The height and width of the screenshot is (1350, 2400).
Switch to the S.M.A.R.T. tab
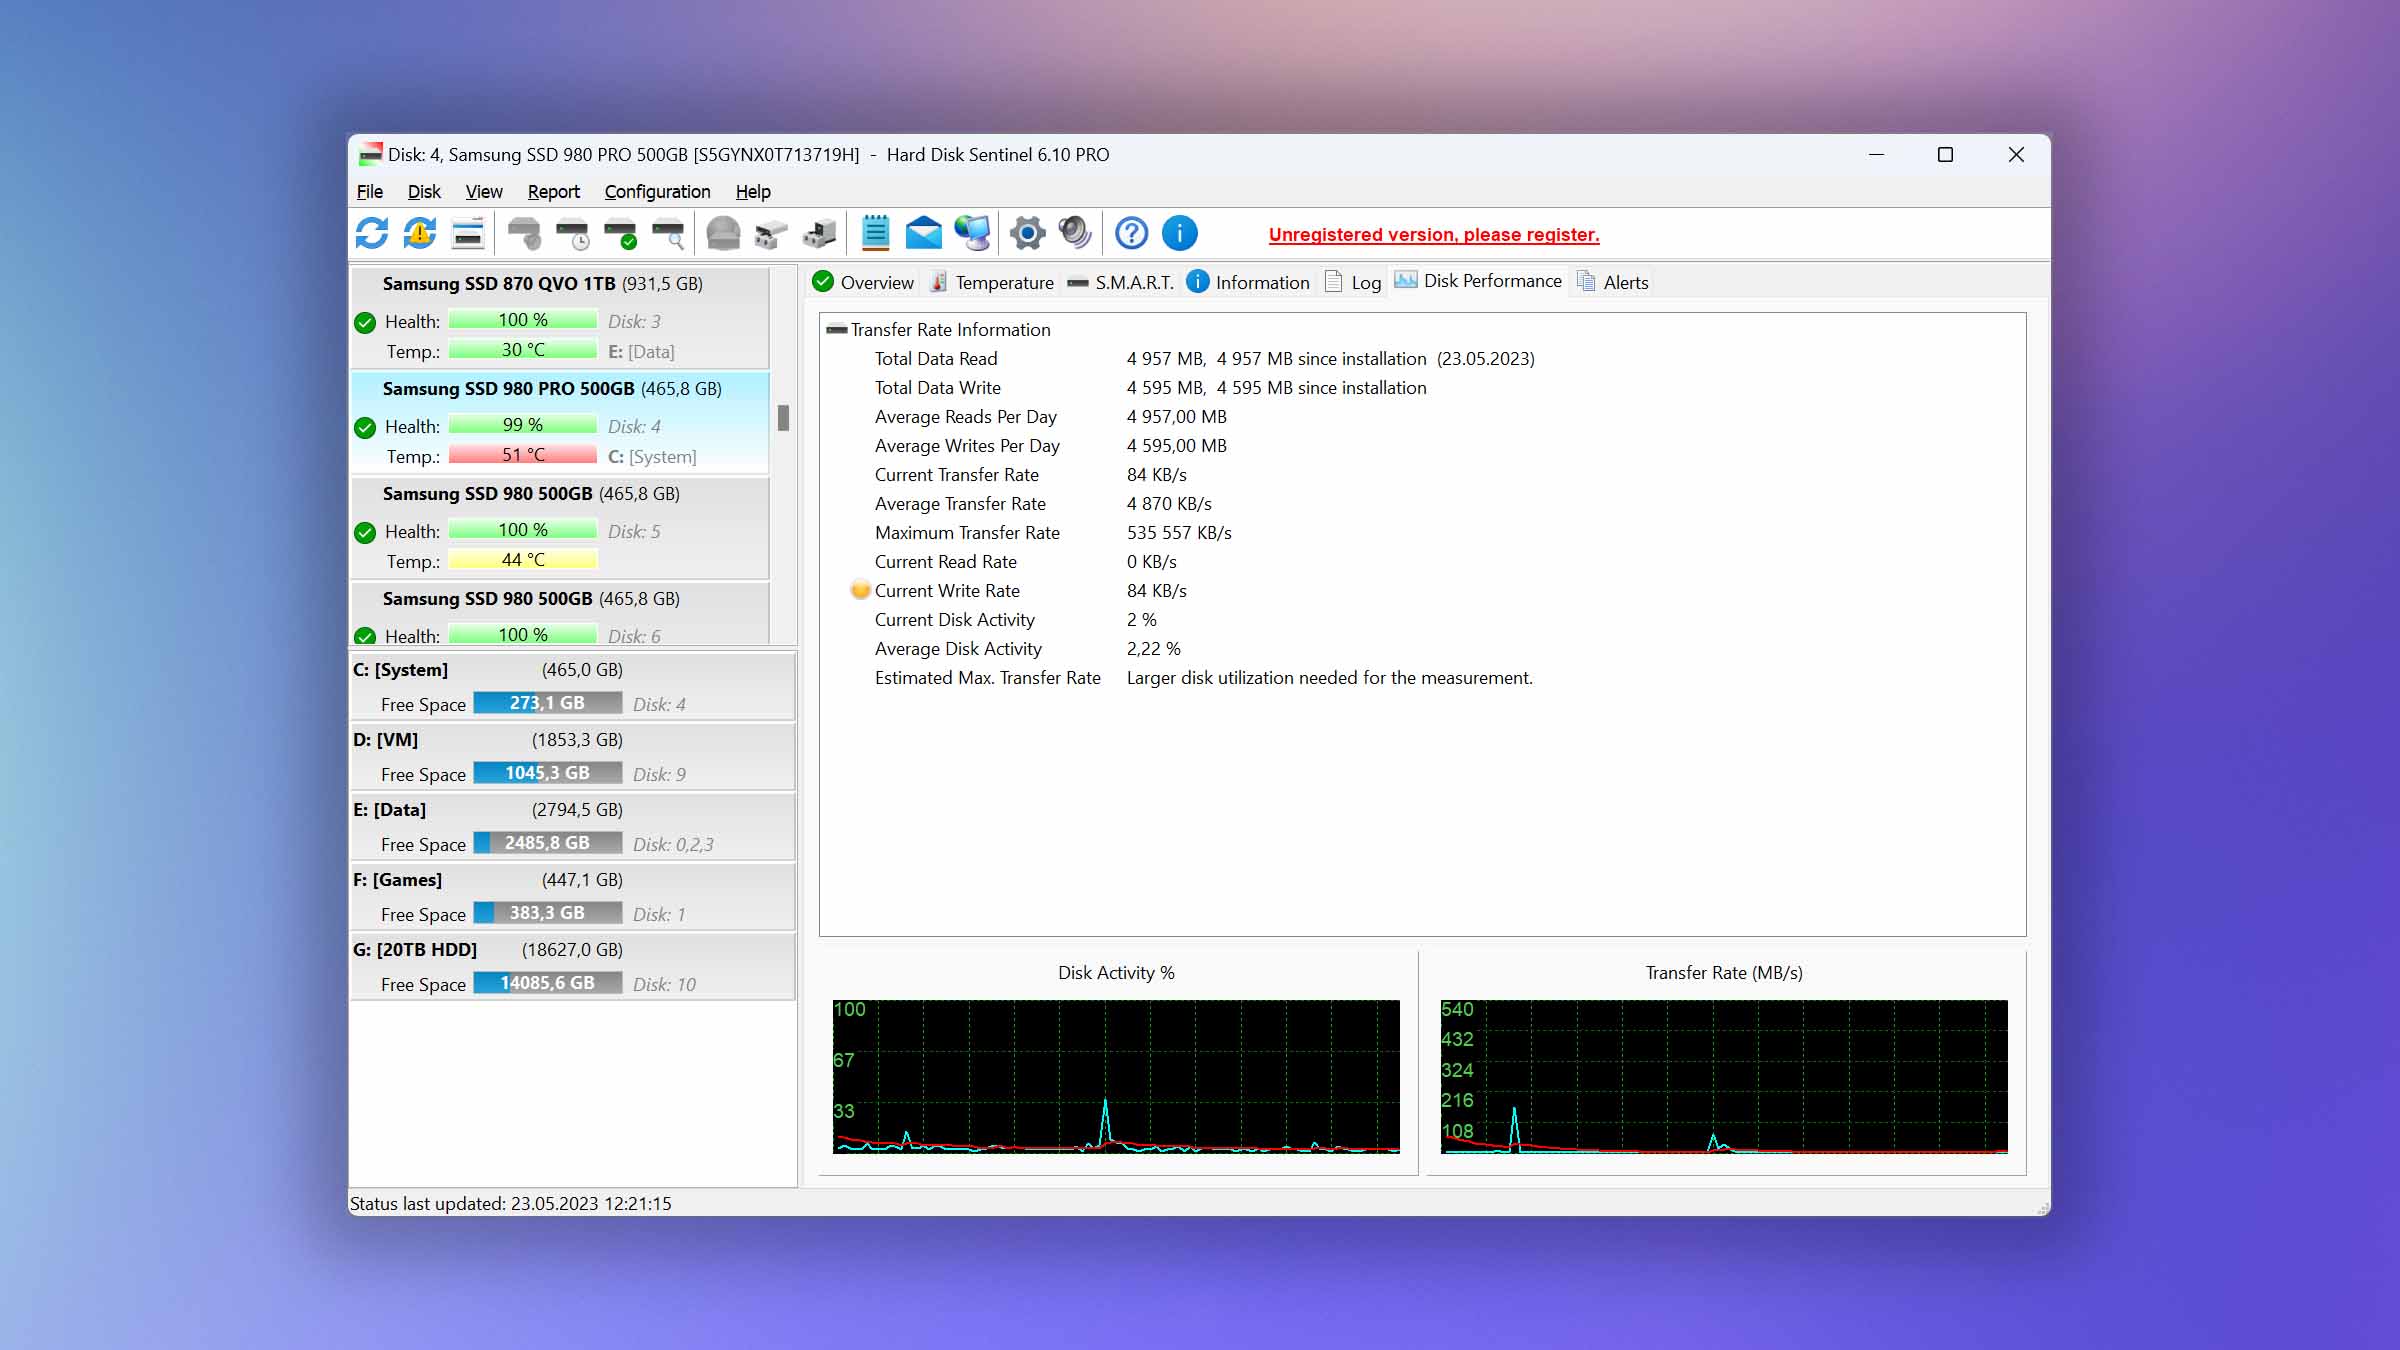[1121, 282]
